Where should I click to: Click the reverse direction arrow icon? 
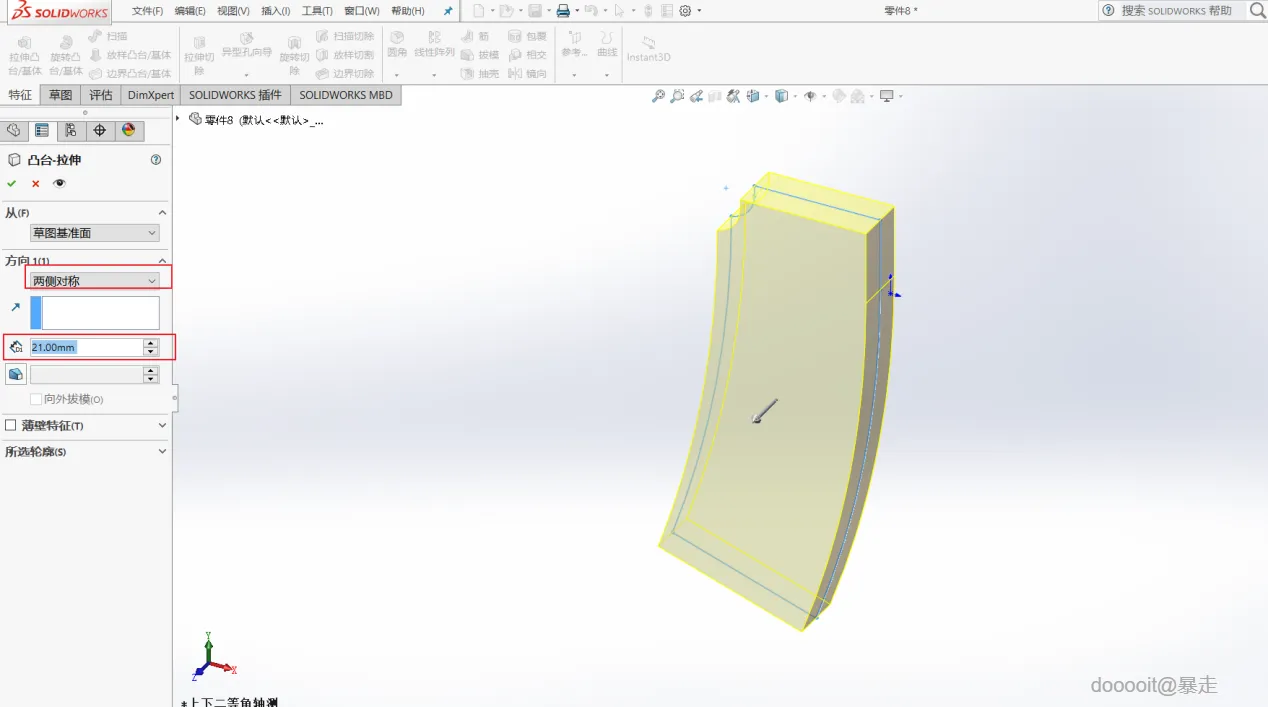click(15, 308)
